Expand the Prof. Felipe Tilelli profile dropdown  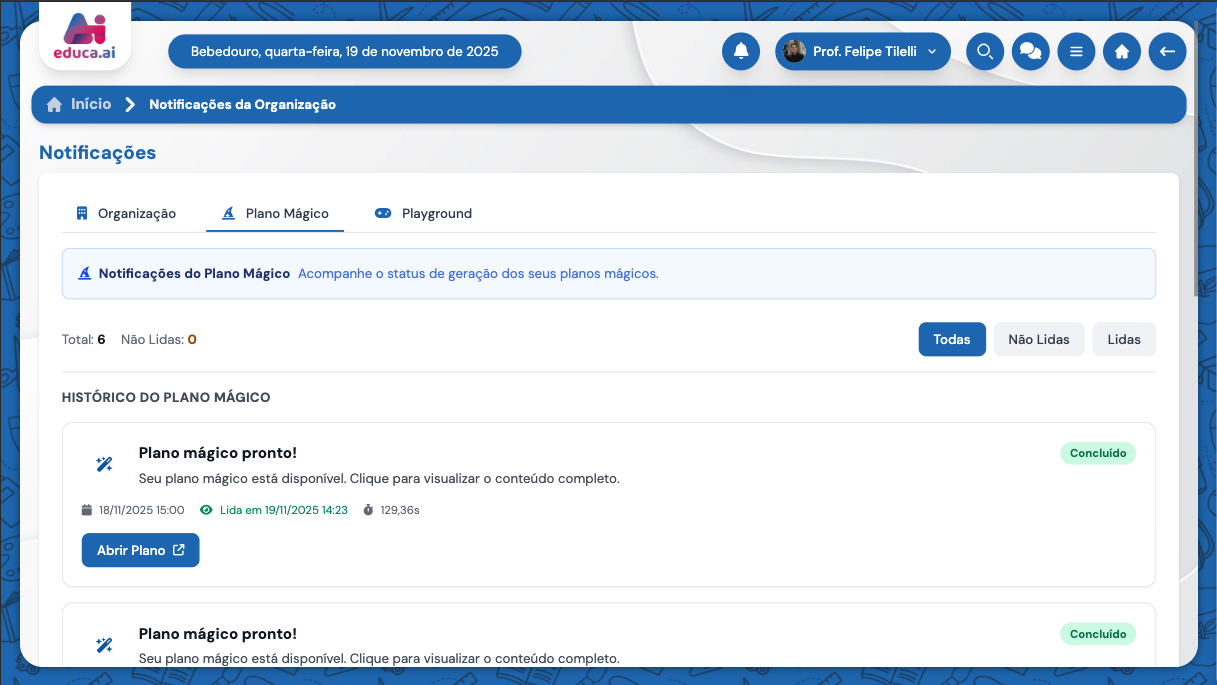click(x=862, y=51)
